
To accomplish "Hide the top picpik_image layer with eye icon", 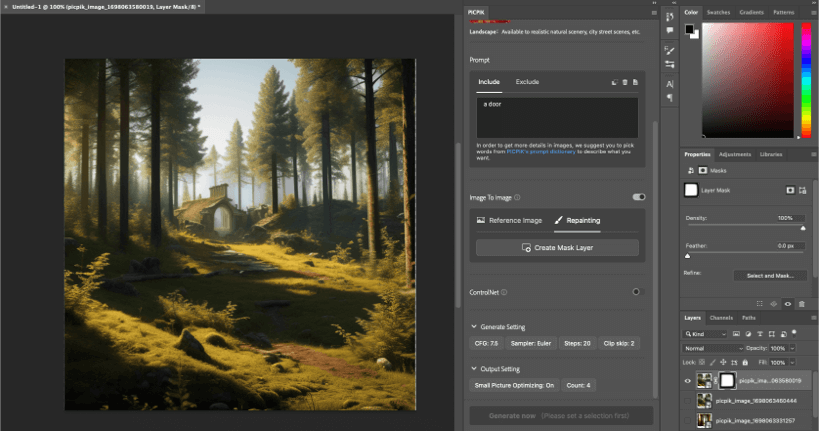I will [x=686, y=380].
